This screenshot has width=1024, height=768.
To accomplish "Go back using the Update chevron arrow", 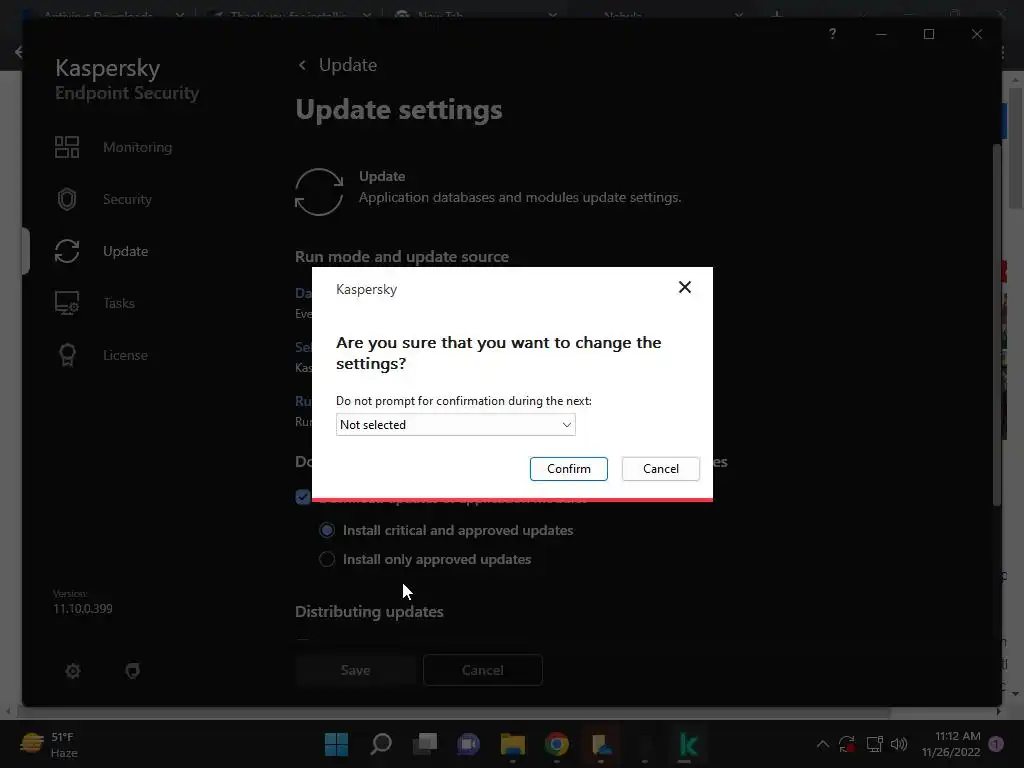I will (302, 65).
